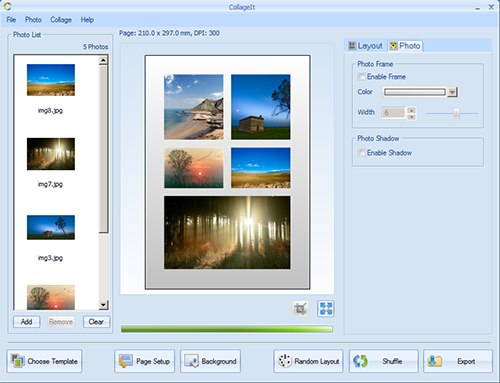Open the Help menu
500x383 pixels.
pos(87,20)
